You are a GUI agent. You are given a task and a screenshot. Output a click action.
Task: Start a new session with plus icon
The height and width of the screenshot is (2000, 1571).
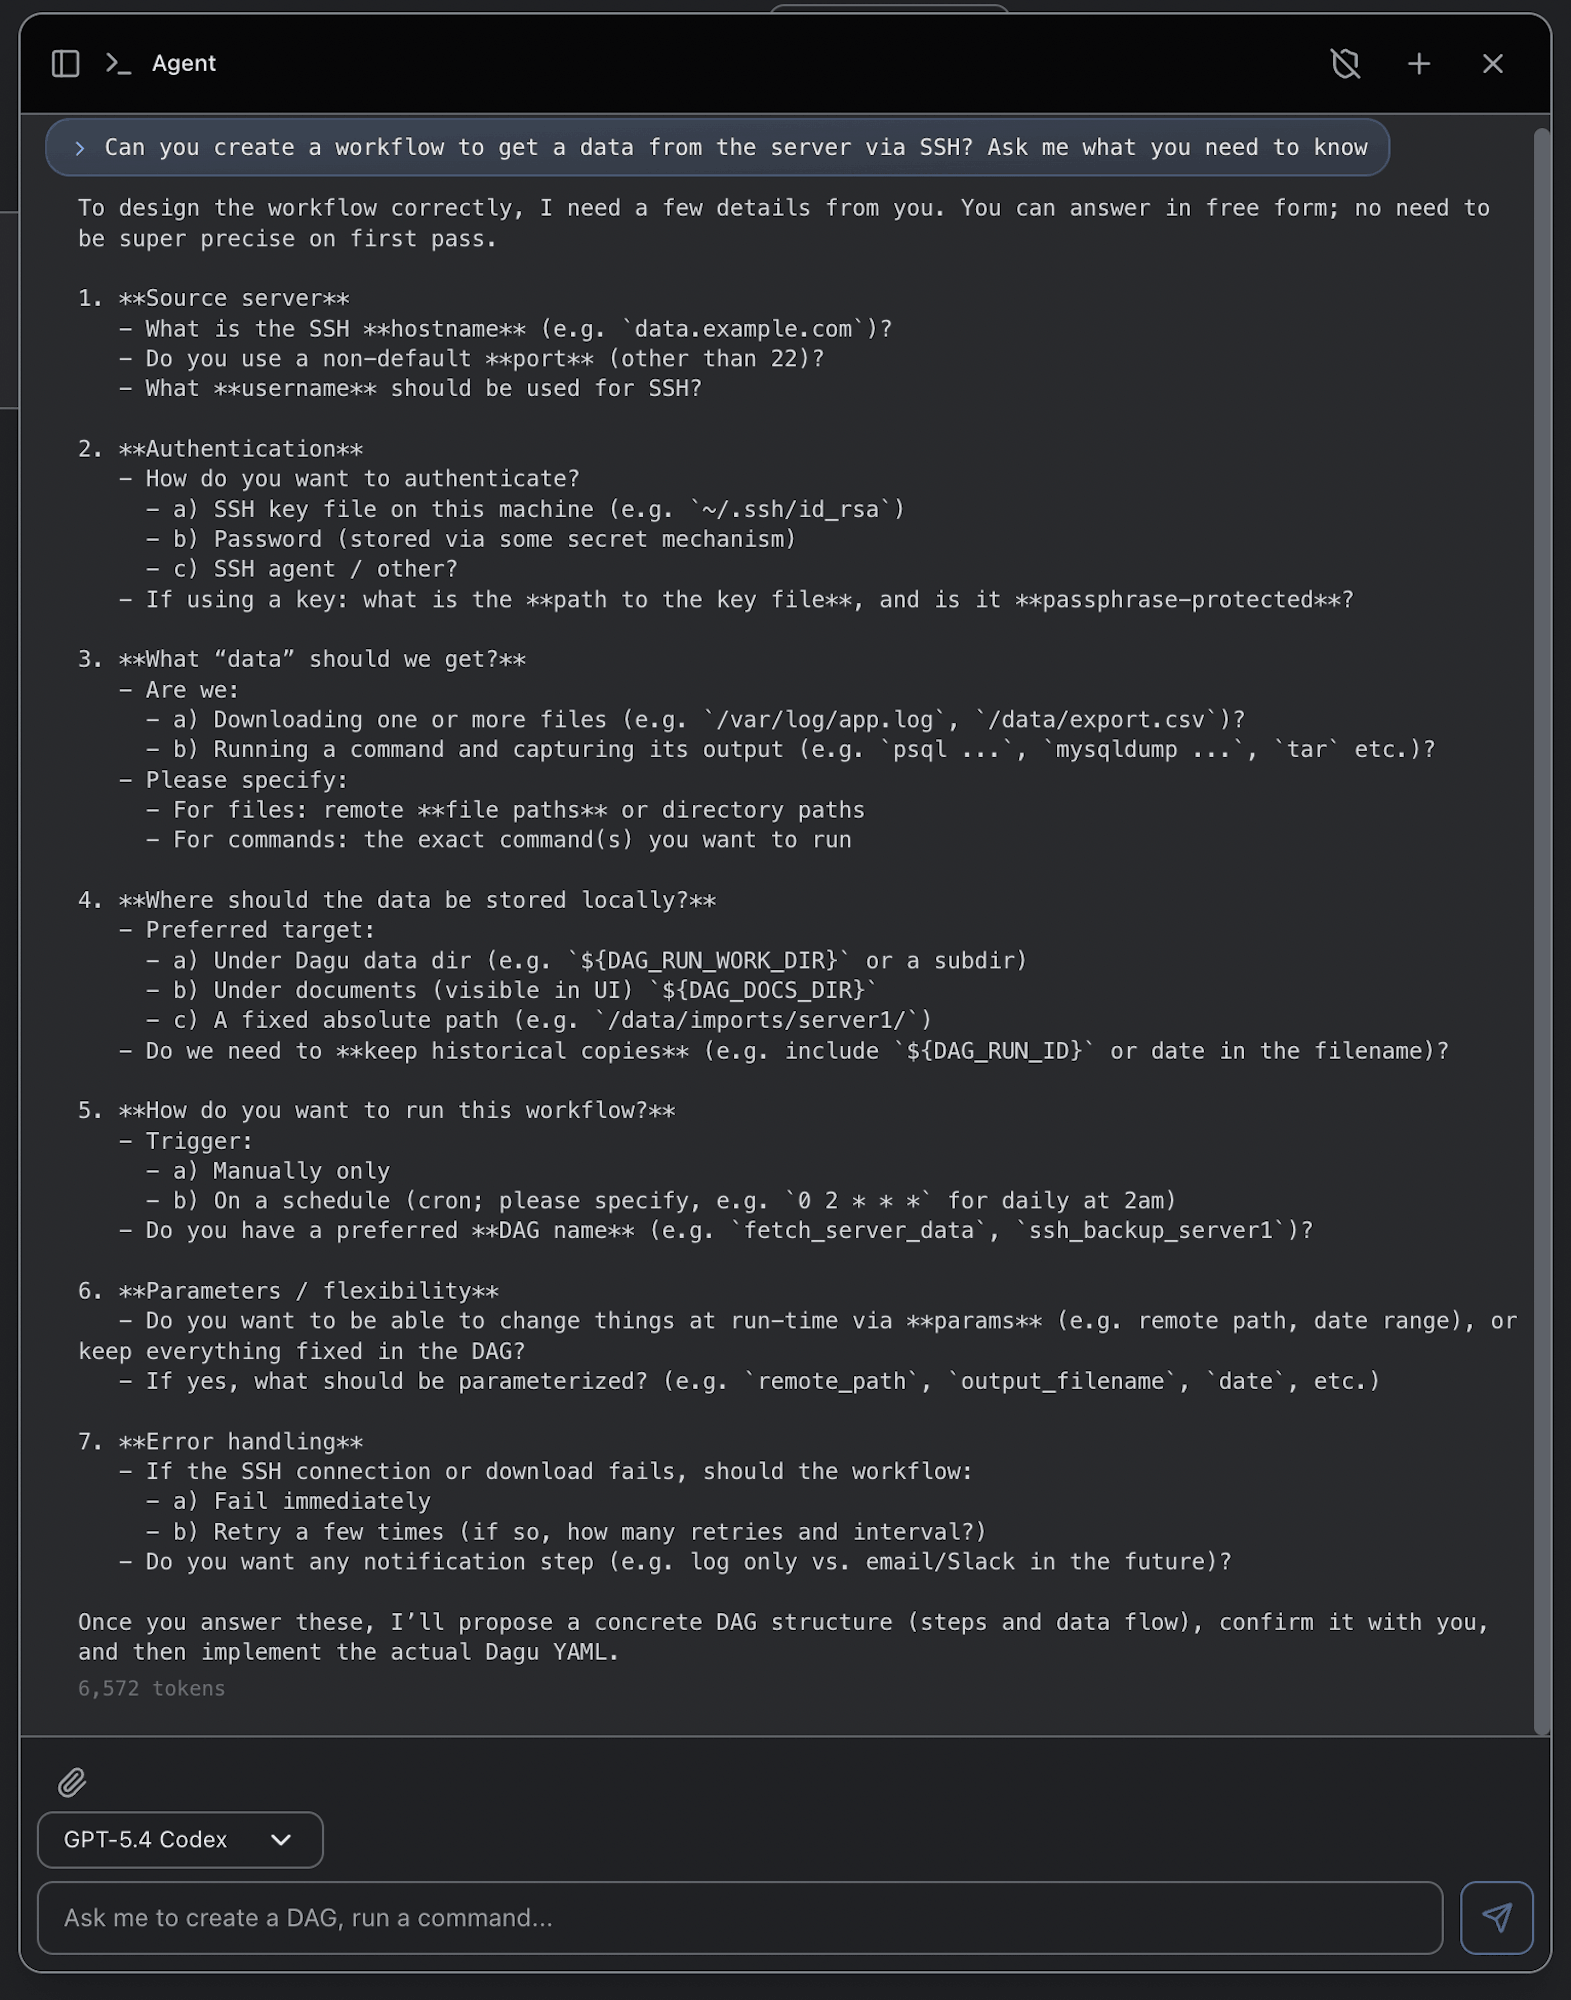pyautogui.click(x=1418, y=64)
